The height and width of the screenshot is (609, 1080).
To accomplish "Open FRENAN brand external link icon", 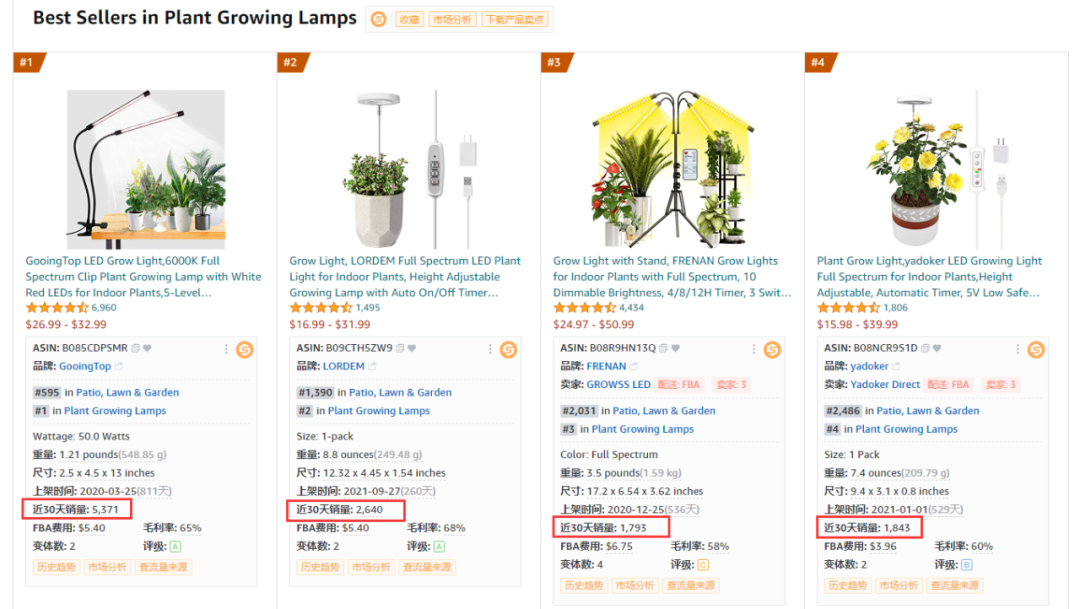I will coord(635,367).
